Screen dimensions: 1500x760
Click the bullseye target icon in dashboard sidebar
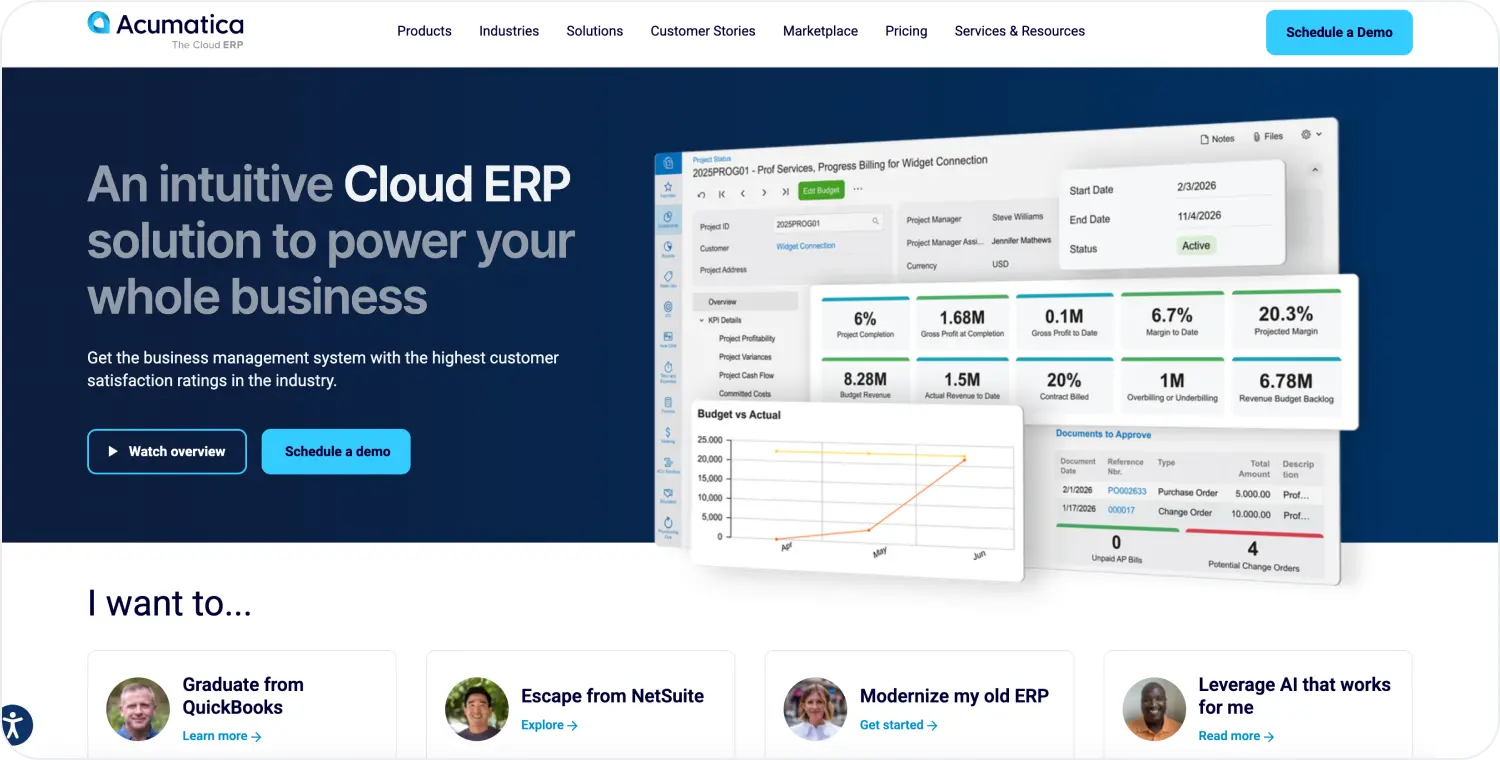[668, 309]
